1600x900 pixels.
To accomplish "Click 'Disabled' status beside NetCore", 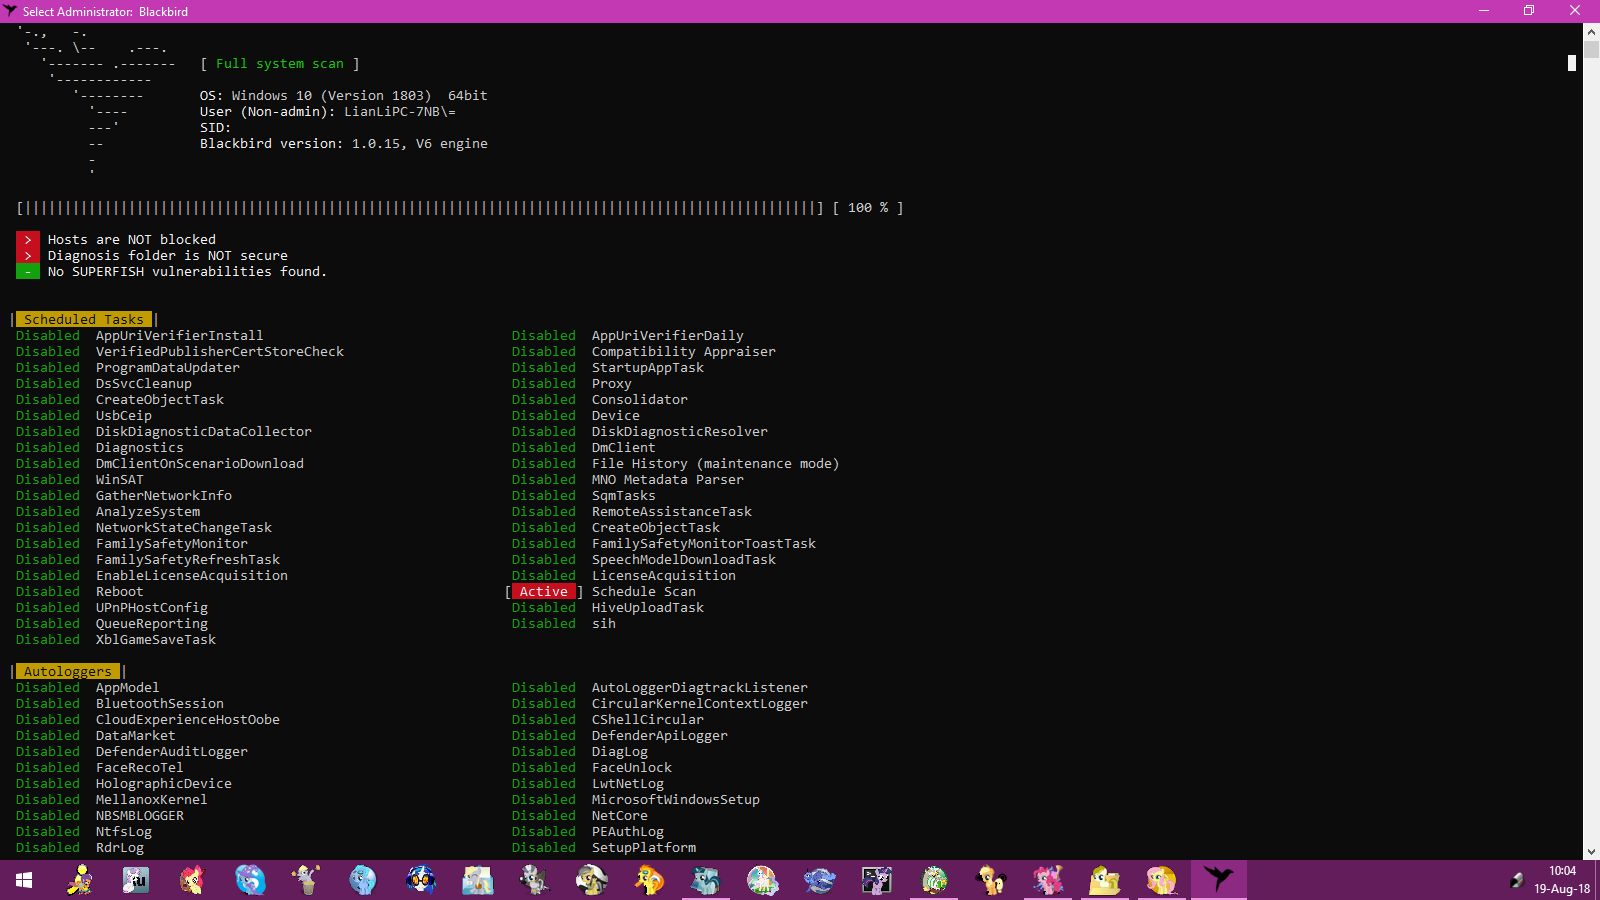I will coord(544,816).
